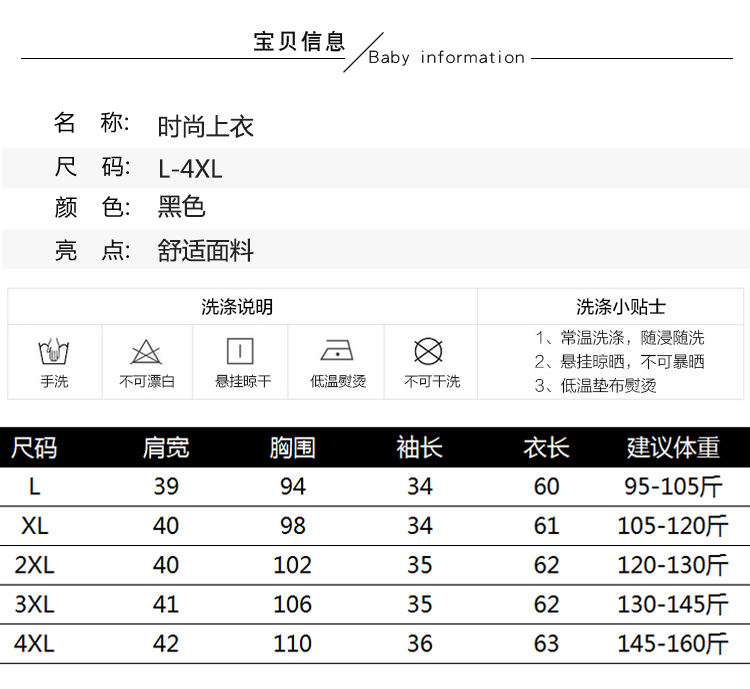Viewport: 750px width, 689px height.
Task: Click sleeve length 36 in 4XL row
Action: (x=420, y=644)
